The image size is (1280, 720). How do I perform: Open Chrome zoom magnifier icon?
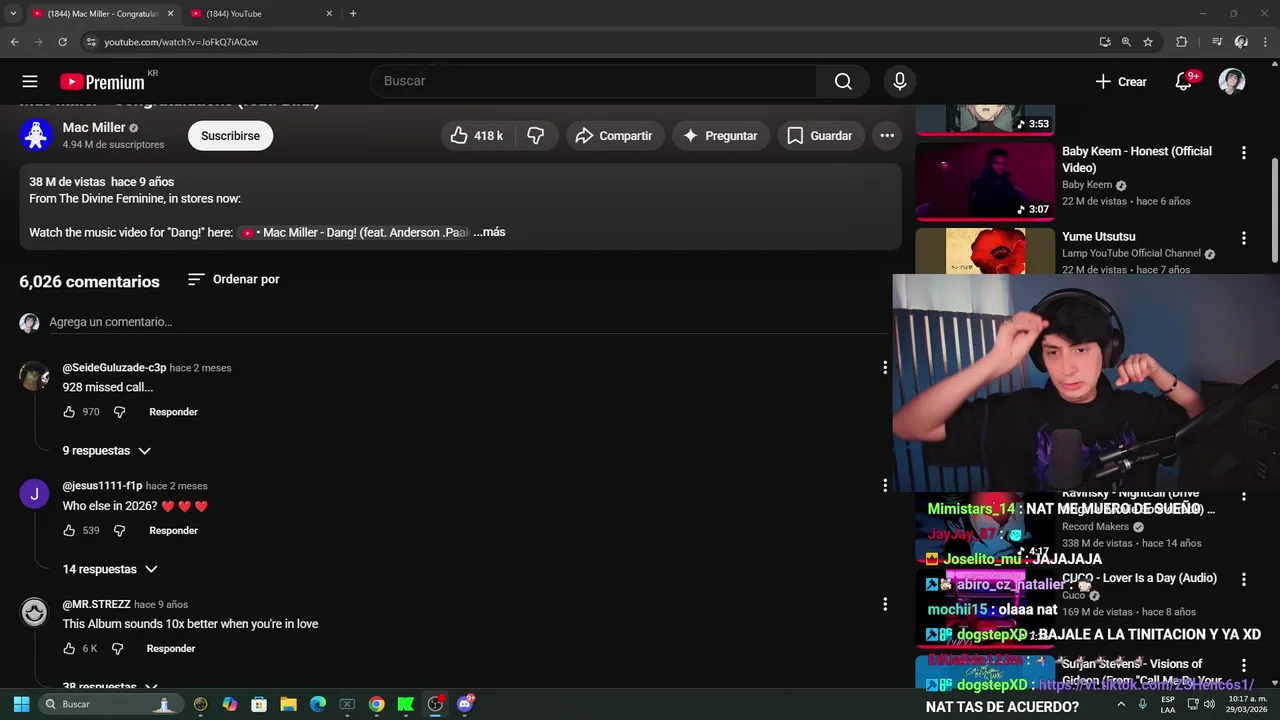click(1126, 42)
